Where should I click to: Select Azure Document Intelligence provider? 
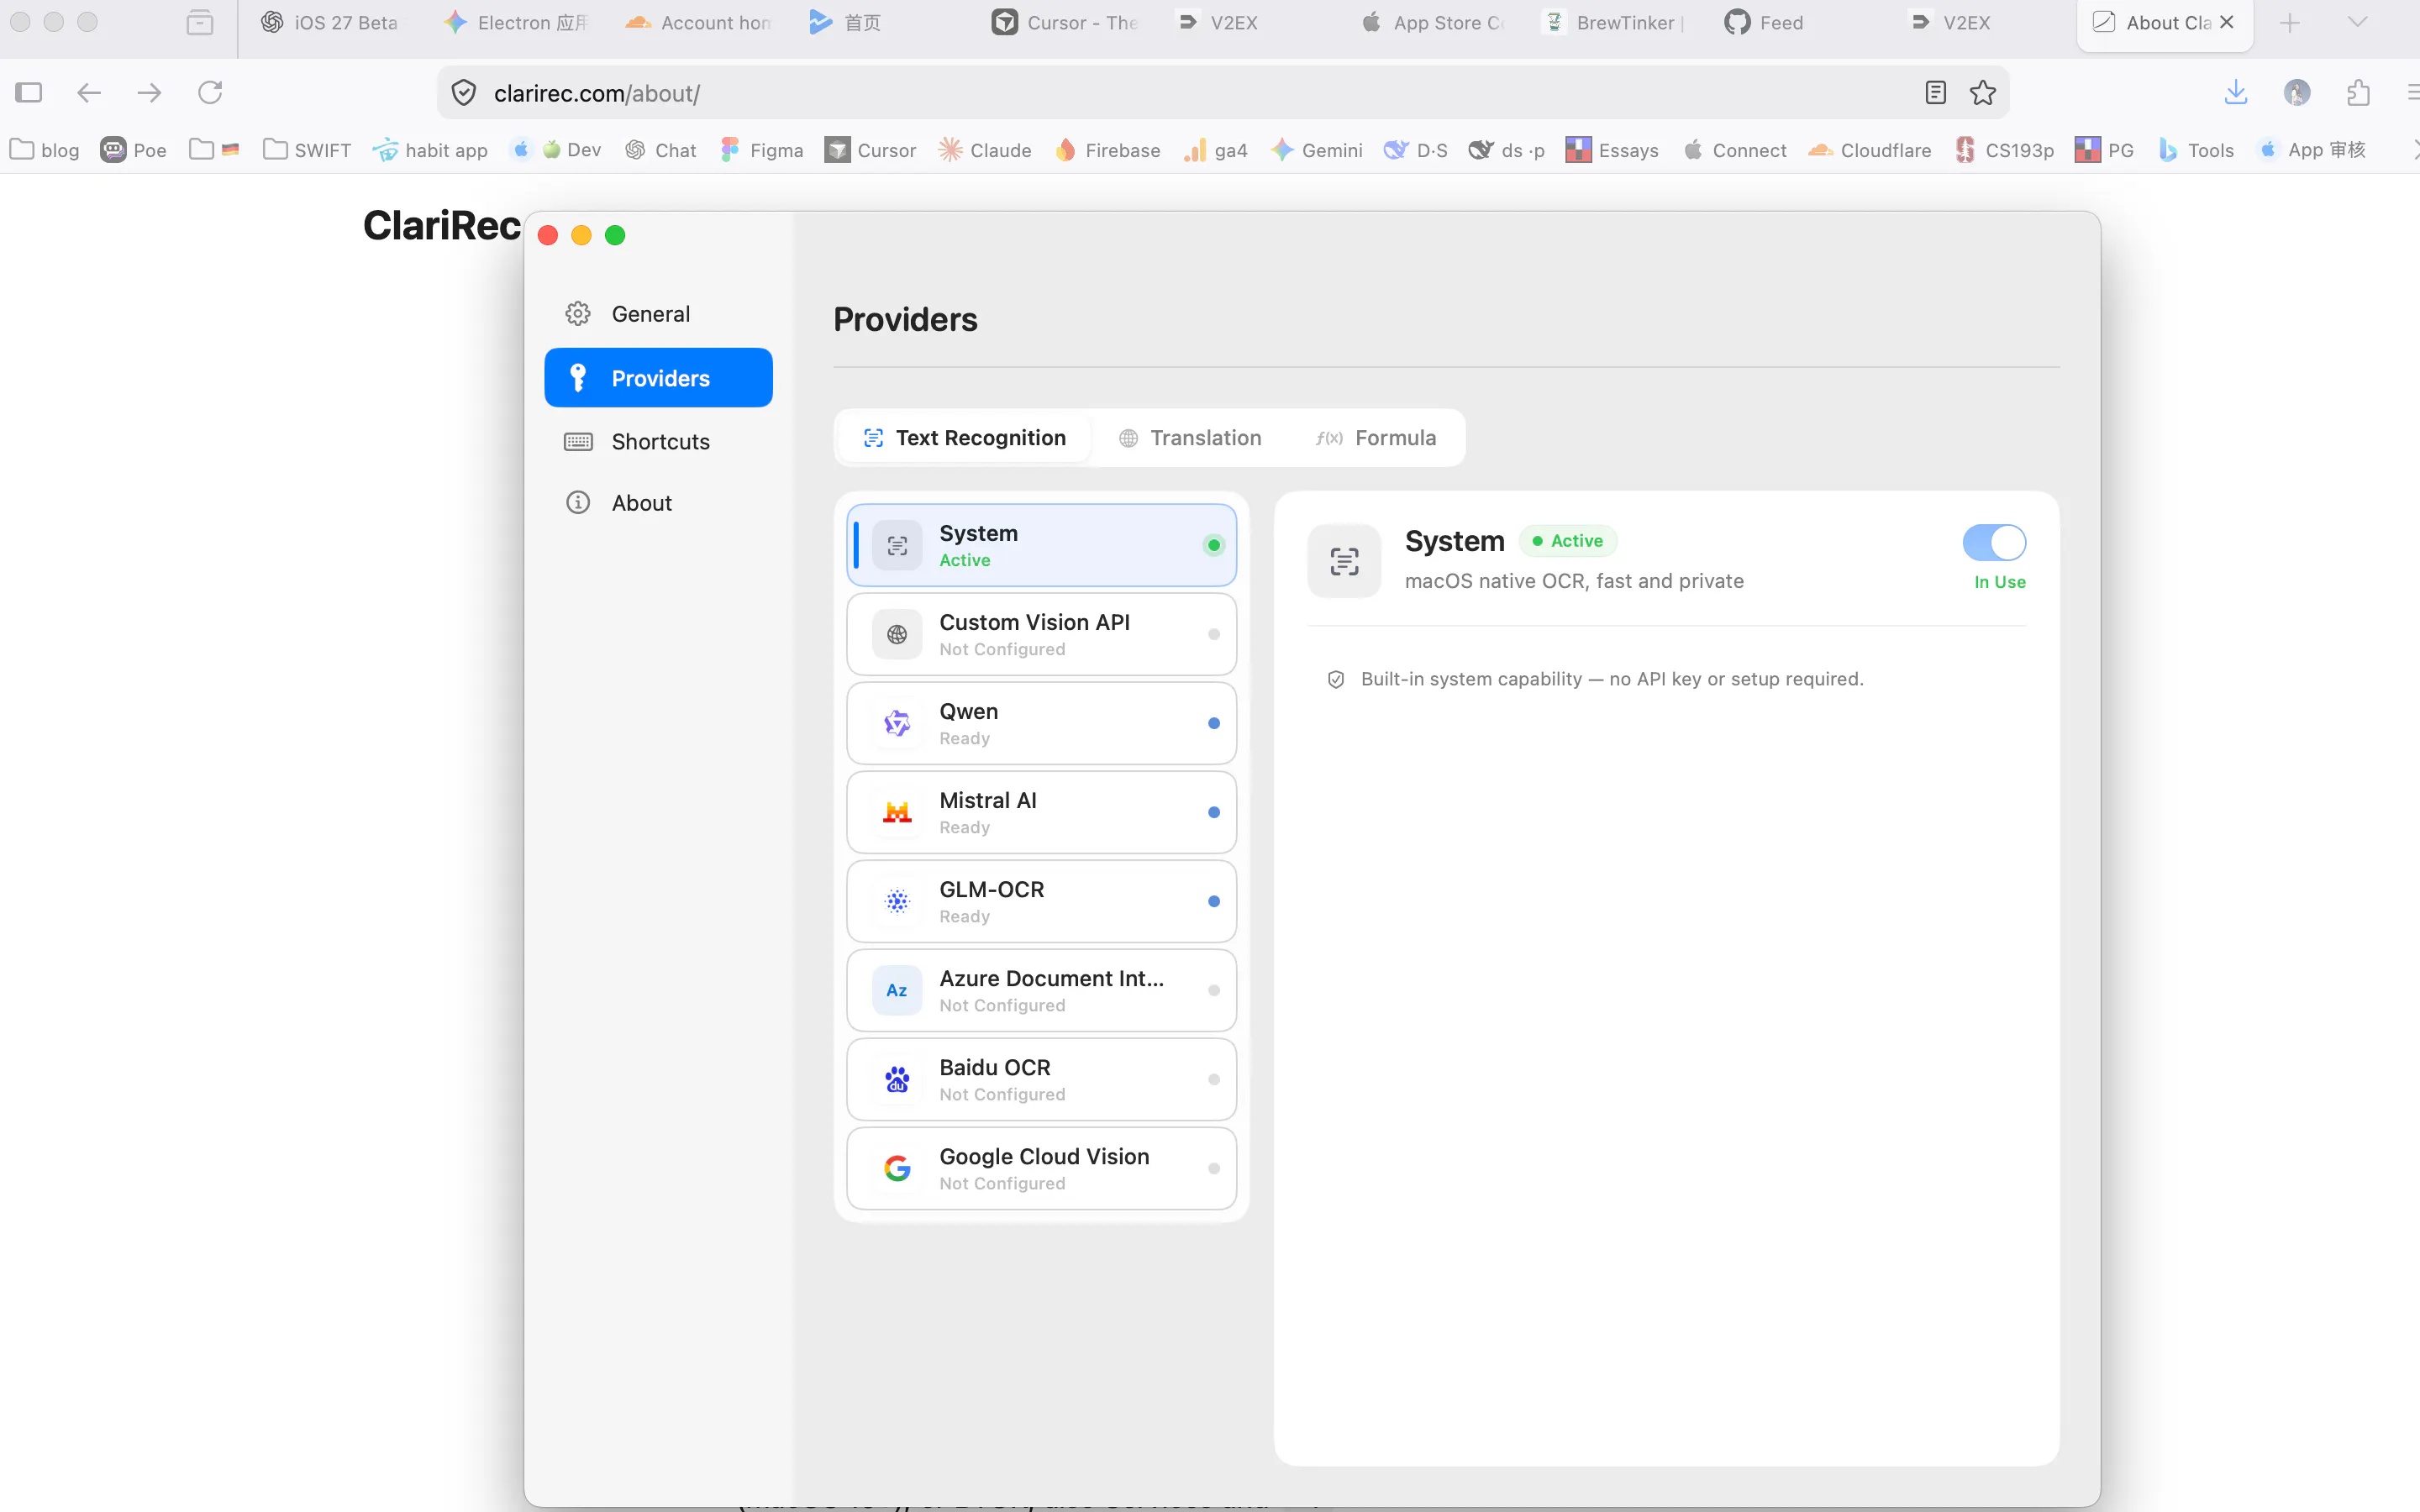[1041, 990]
